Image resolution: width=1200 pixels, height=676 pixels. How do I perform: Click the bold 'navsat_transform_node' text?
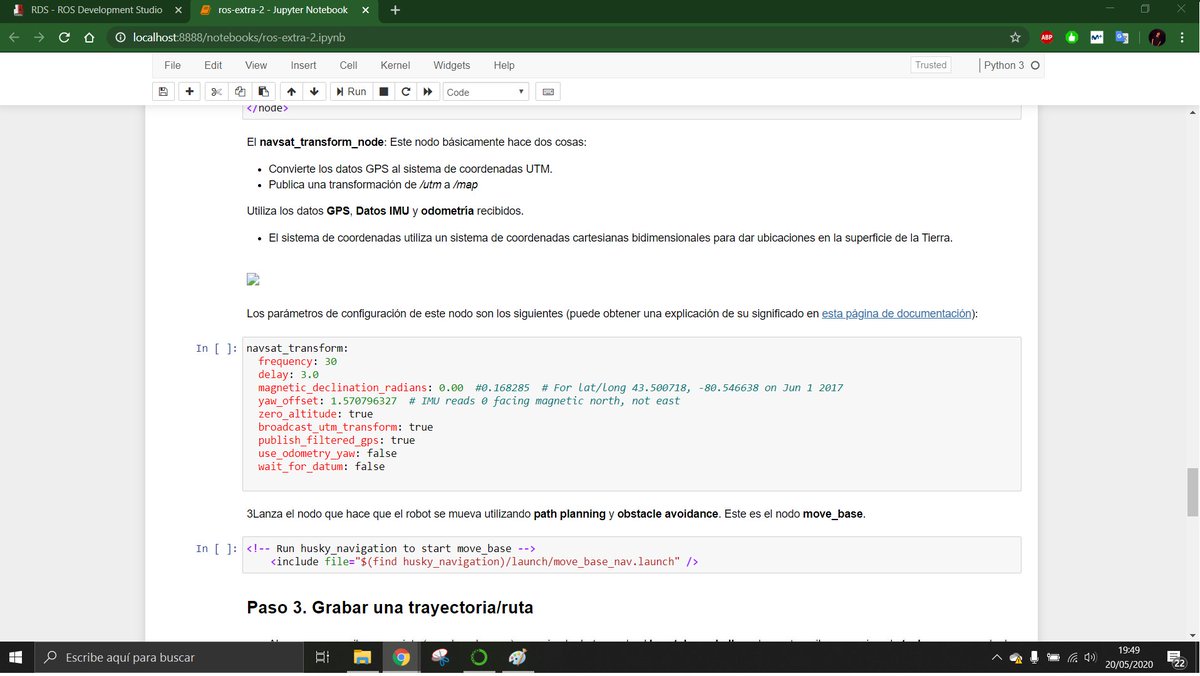point(321,142)
